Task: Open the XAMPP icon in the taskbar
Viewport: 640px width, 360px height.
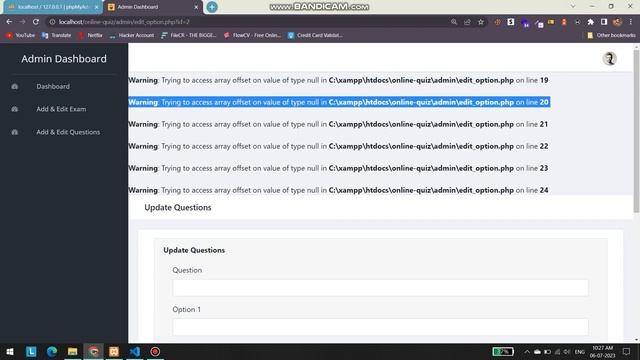Action: coord(114,351)
